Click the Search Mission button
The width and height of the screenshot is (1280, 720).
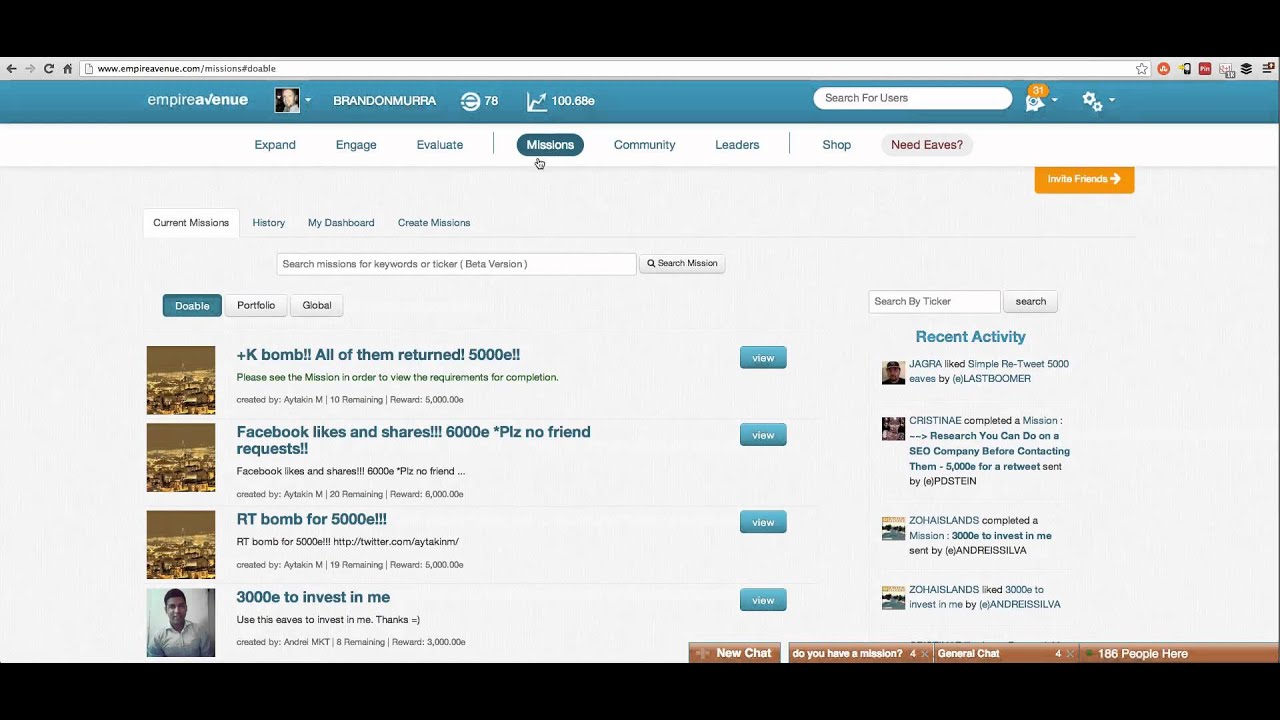click(x=682, y=264)
